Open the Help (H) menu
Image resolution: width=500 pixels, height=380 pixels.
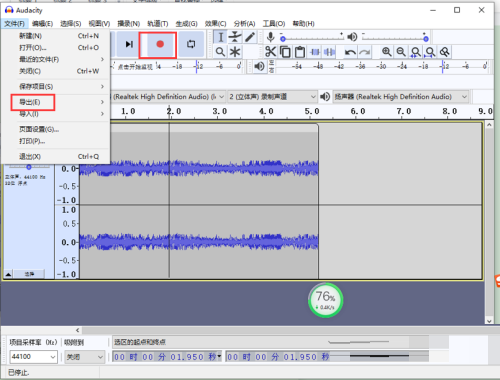[x=304, y=24]
